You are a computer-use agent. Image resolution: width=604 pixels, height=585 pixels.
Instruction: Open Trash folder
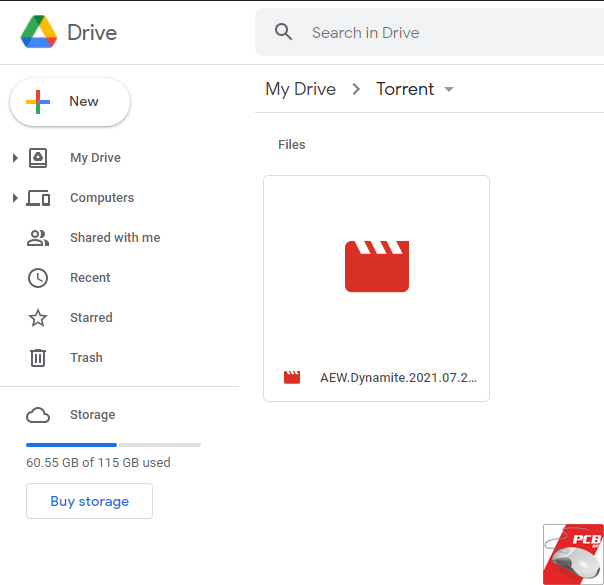86,358
